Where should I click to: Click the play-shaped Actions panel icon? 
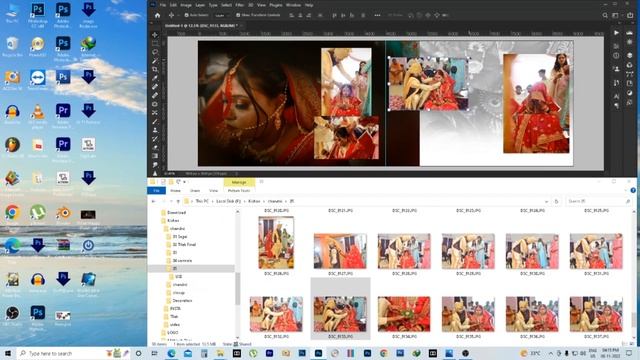616,33
